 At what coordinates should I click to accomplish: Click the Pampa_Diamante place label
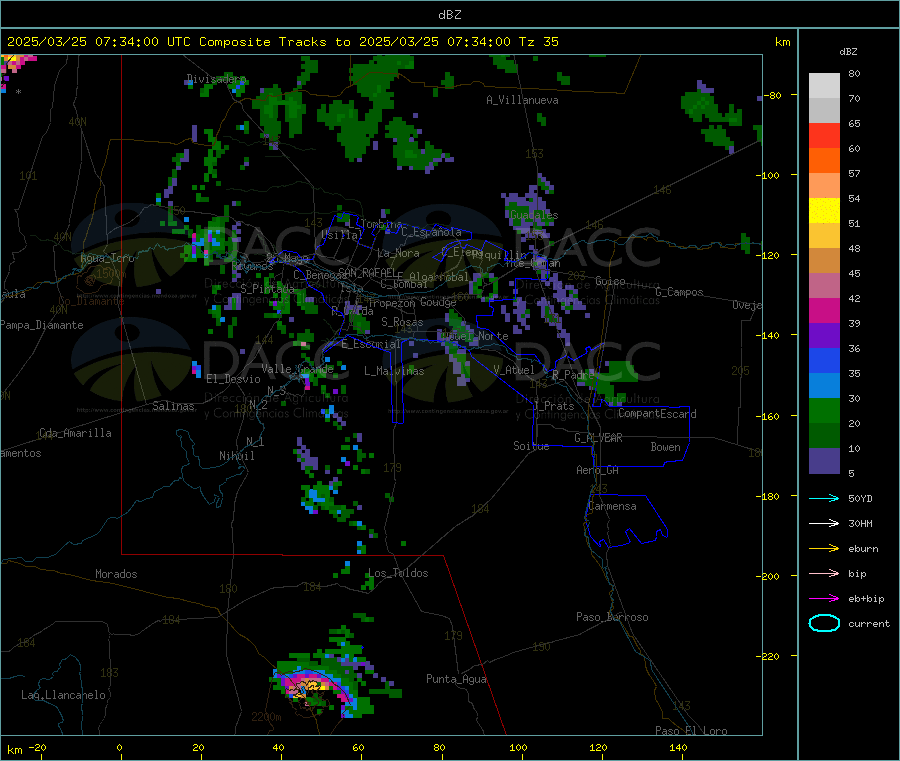(x=42, y=325)
